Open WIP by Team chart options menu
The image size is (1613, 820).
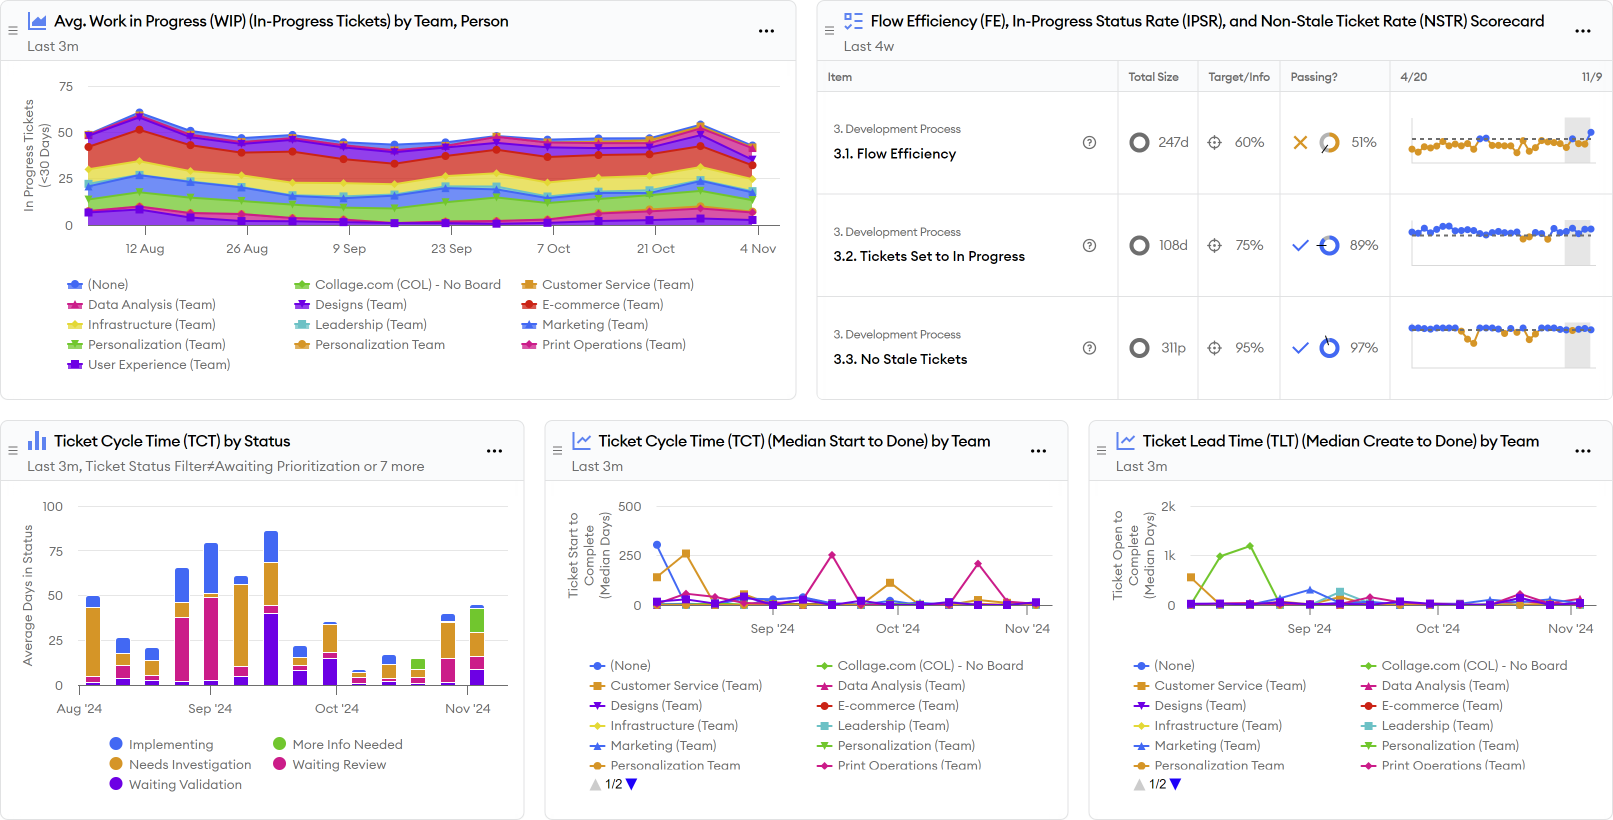[766, 31]
